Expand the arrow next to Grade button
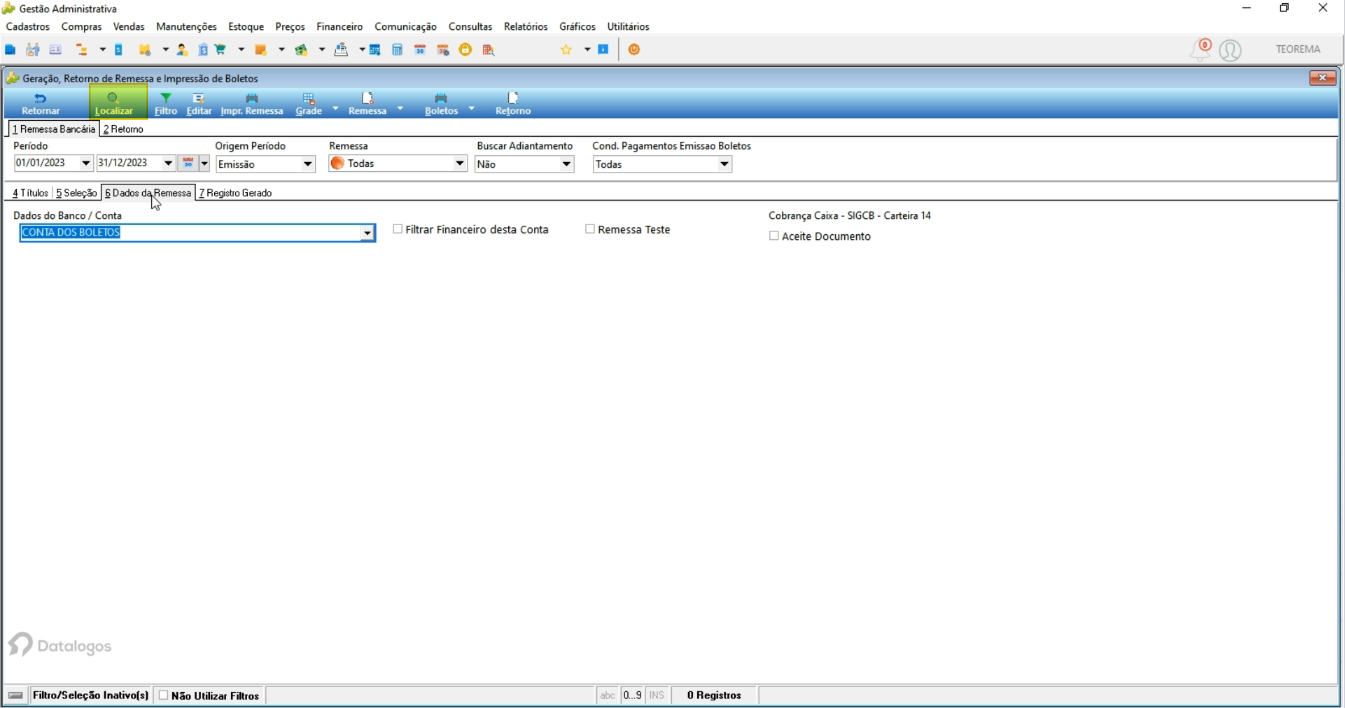Image resolution: width=1345 pixels, height=708 pixels. click(335, 108)
